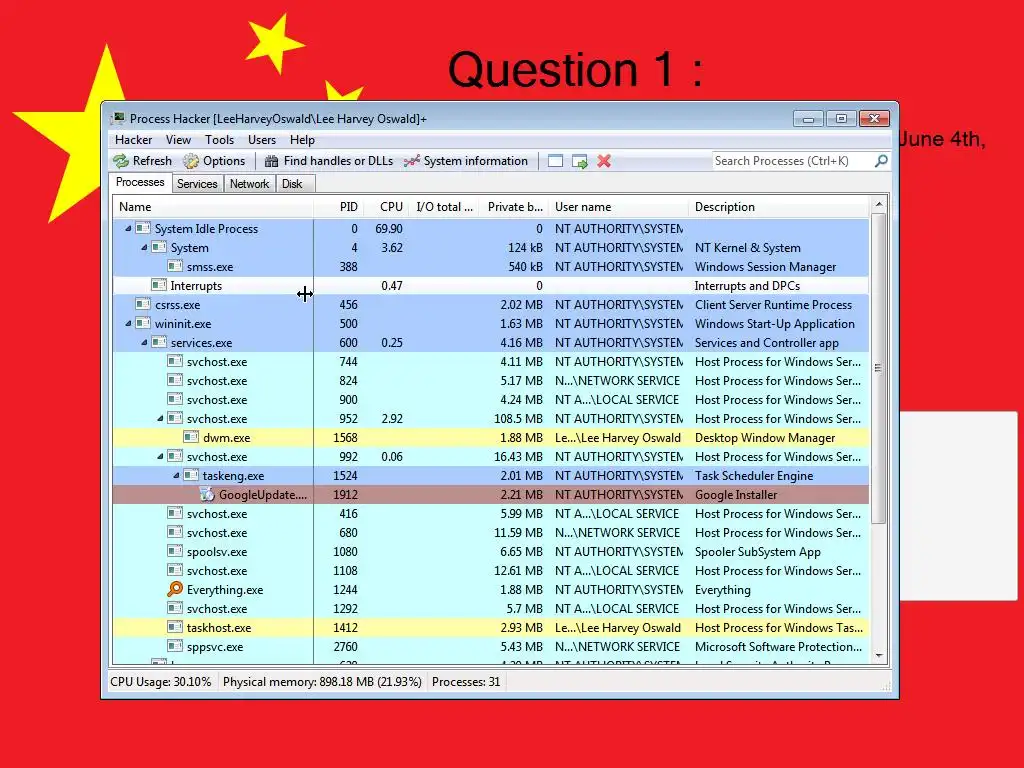Select the svchost.exe row with PID 900
1024x768 pixels.
[490, 400]
